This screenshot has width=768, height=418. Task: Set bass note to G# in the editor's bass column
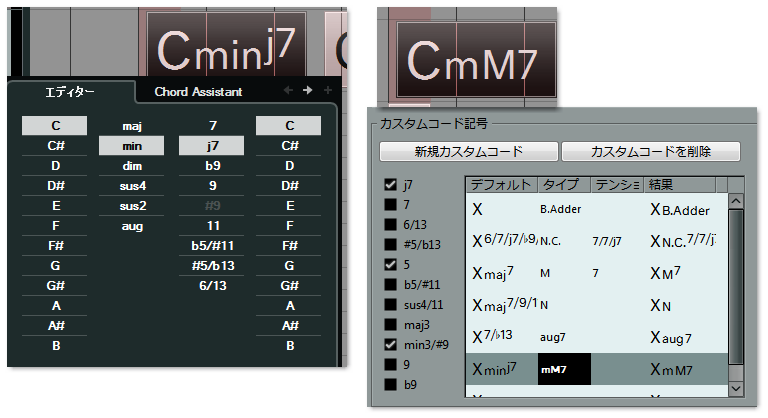pos(288,286)
